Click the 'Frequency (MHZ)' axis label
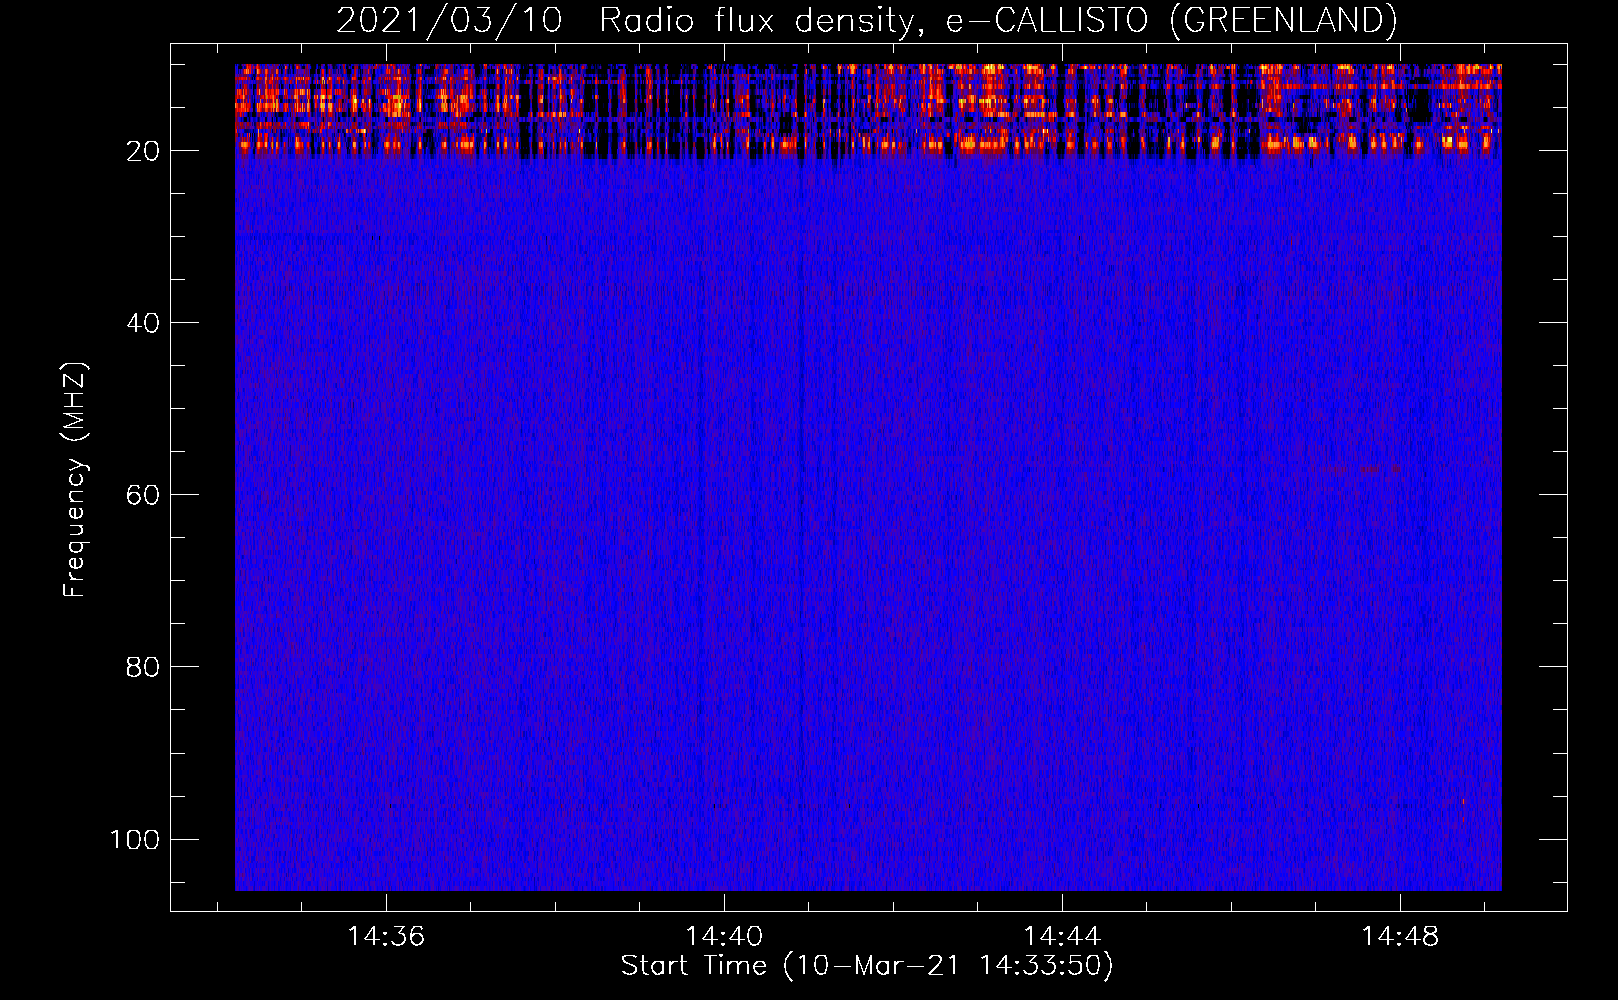This screenshot has width=1618, height=1000. point(75,480)
